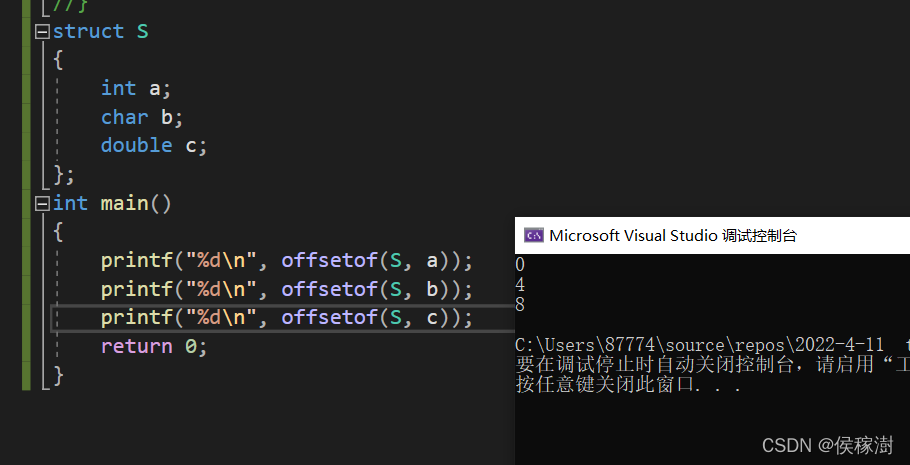Click the 'main' function name
This screenshot has width=910, height=465.
pyautogui.click(x=124, y=204)
